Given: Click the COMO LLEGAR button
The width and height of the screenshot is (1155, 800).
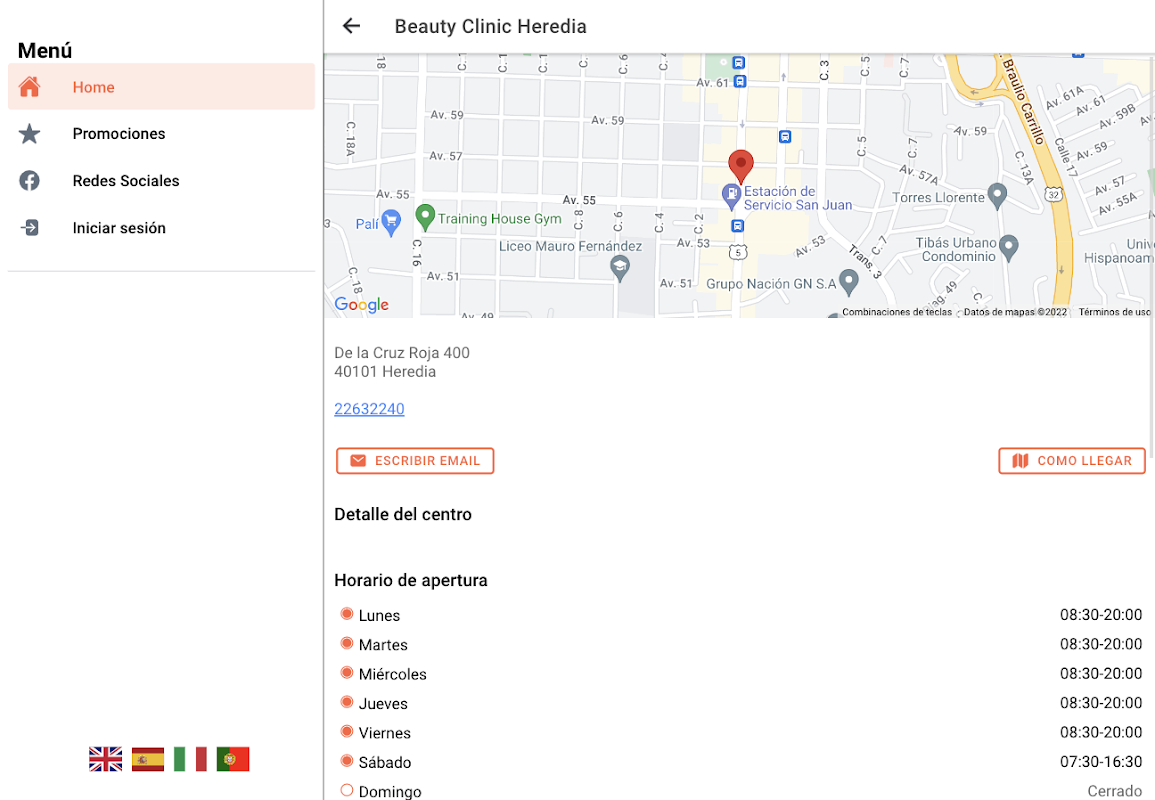Looking at the screenshot, I should pos(1072,460).
